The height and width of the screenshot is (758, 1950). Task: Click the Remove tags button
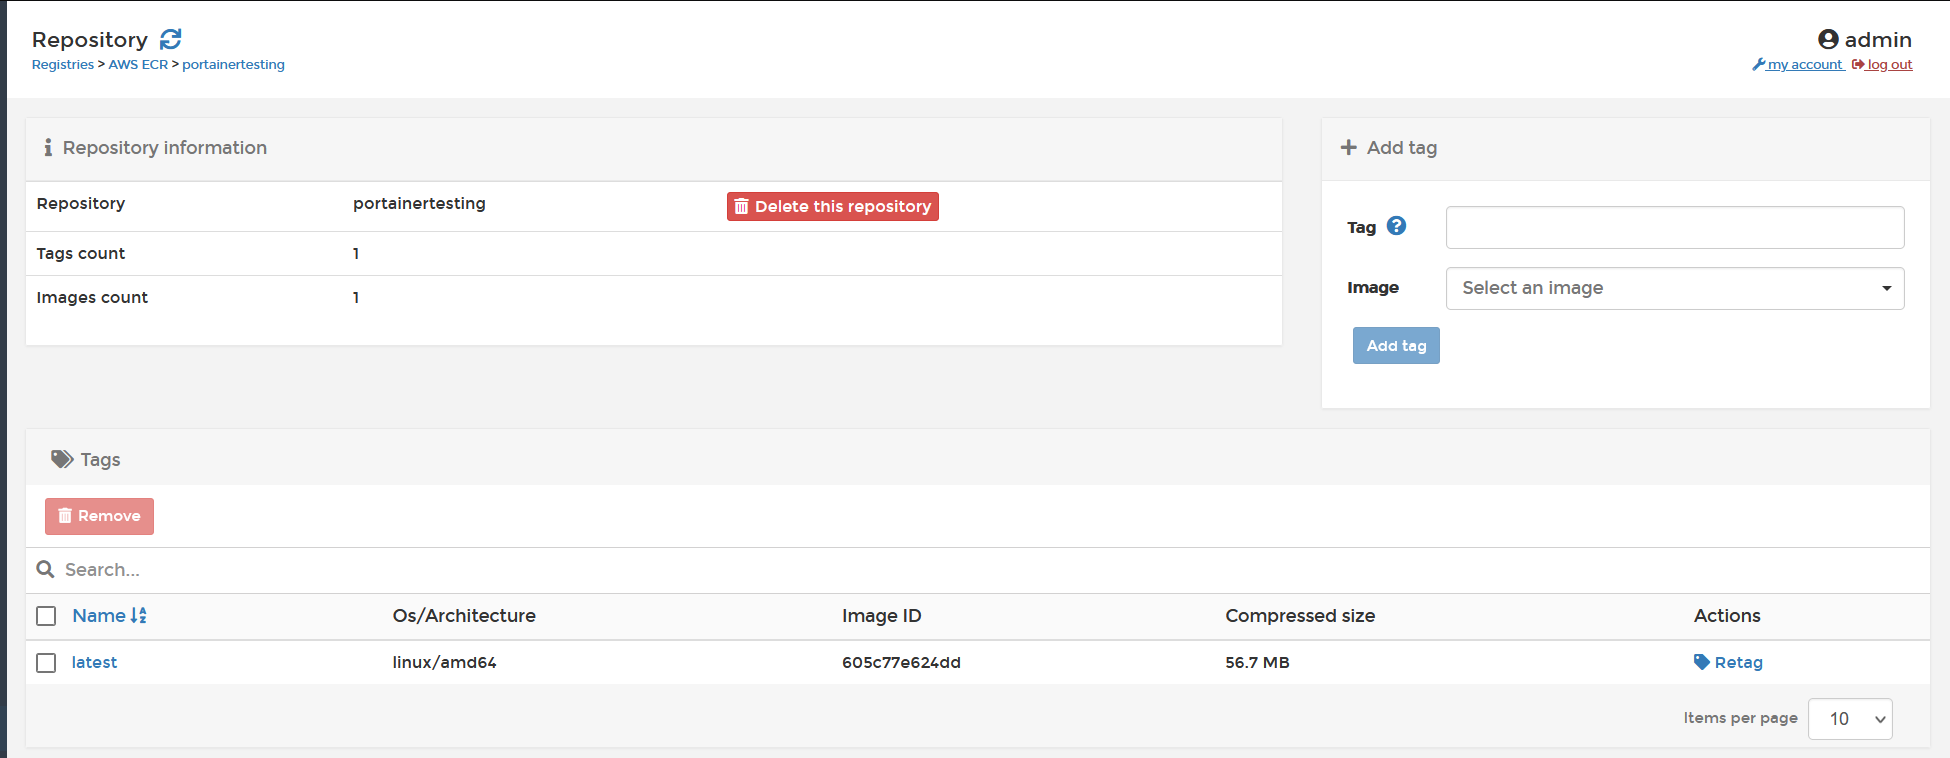click(99, 516)
